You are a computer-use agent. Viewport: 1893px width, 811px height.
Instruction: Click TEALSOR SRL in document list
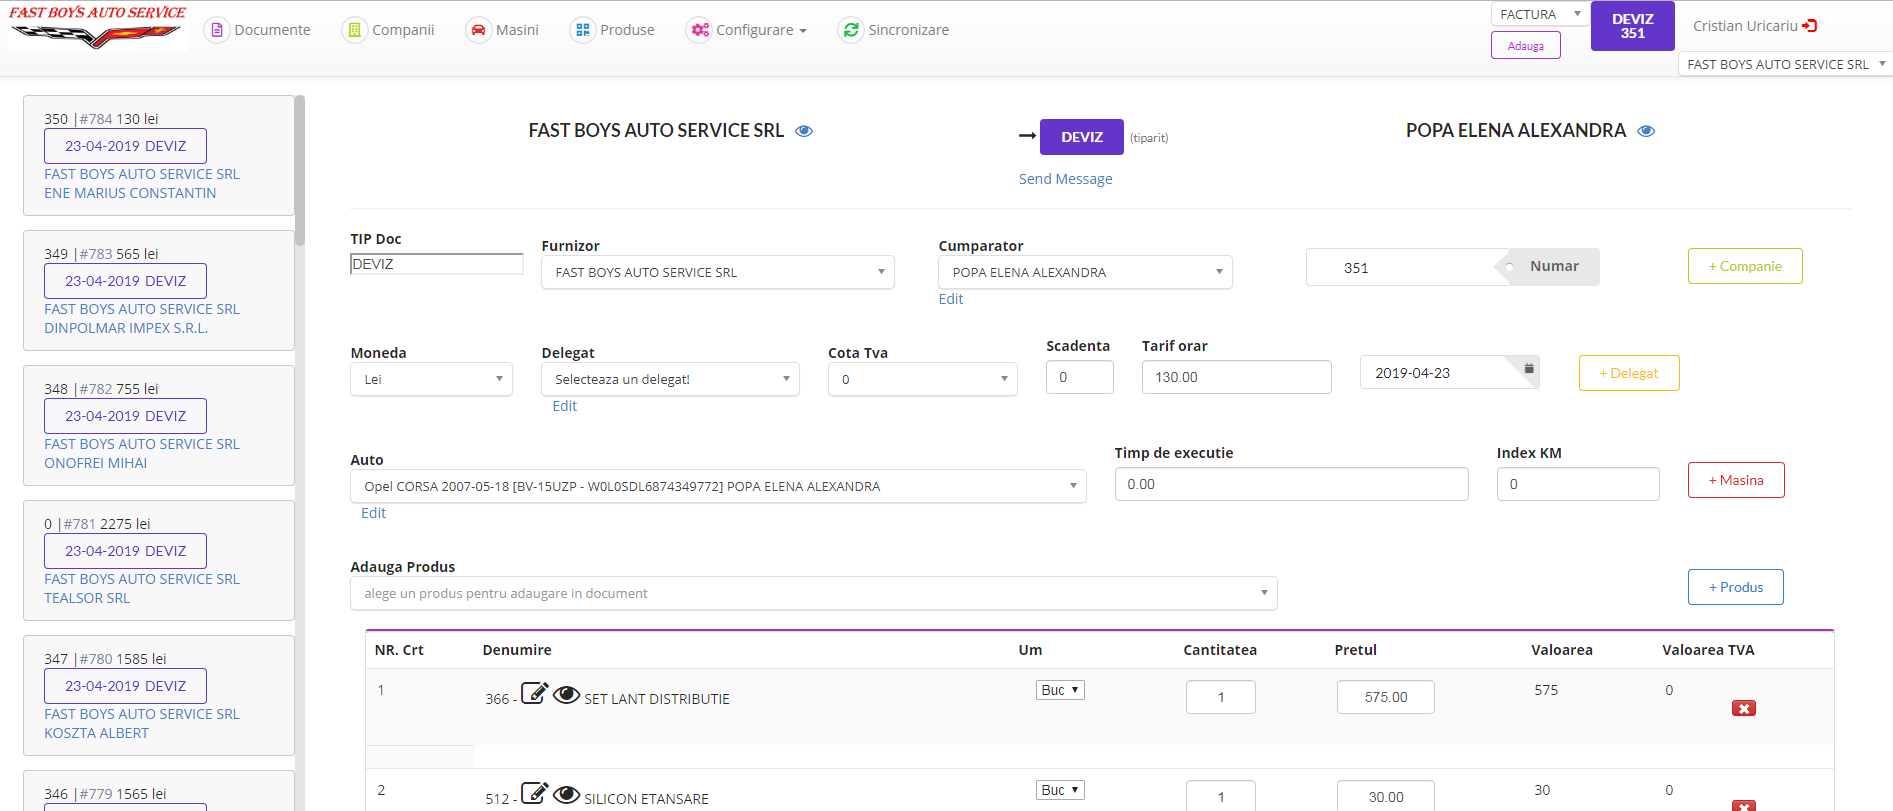tap(87, 598)
